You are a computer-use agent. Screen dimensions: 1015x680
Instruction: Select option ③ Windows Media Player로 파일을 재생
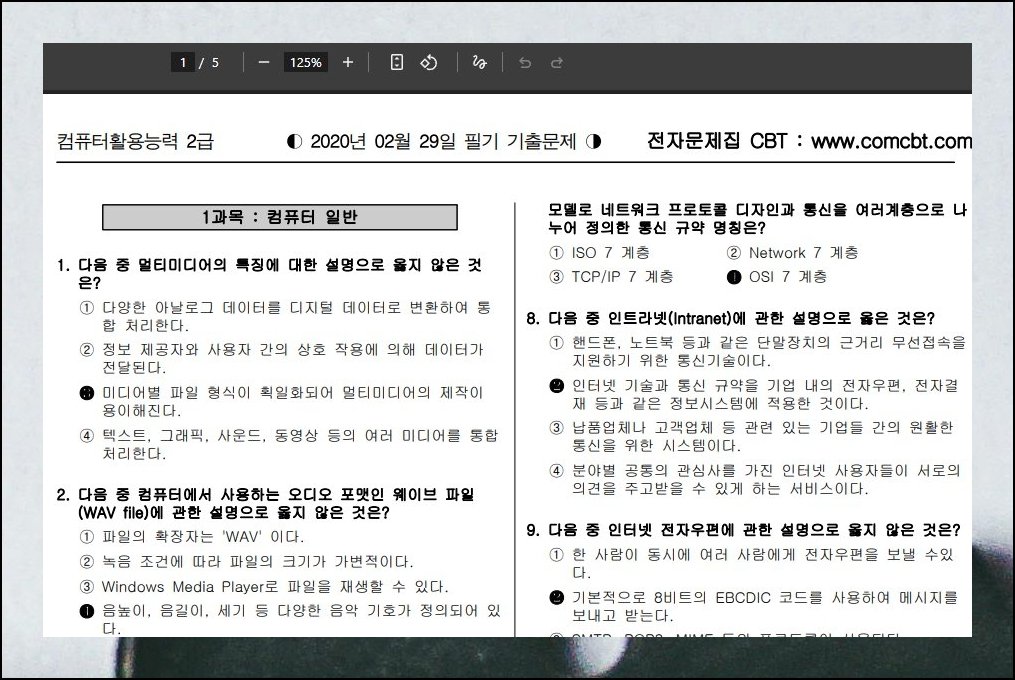[263, 586]
